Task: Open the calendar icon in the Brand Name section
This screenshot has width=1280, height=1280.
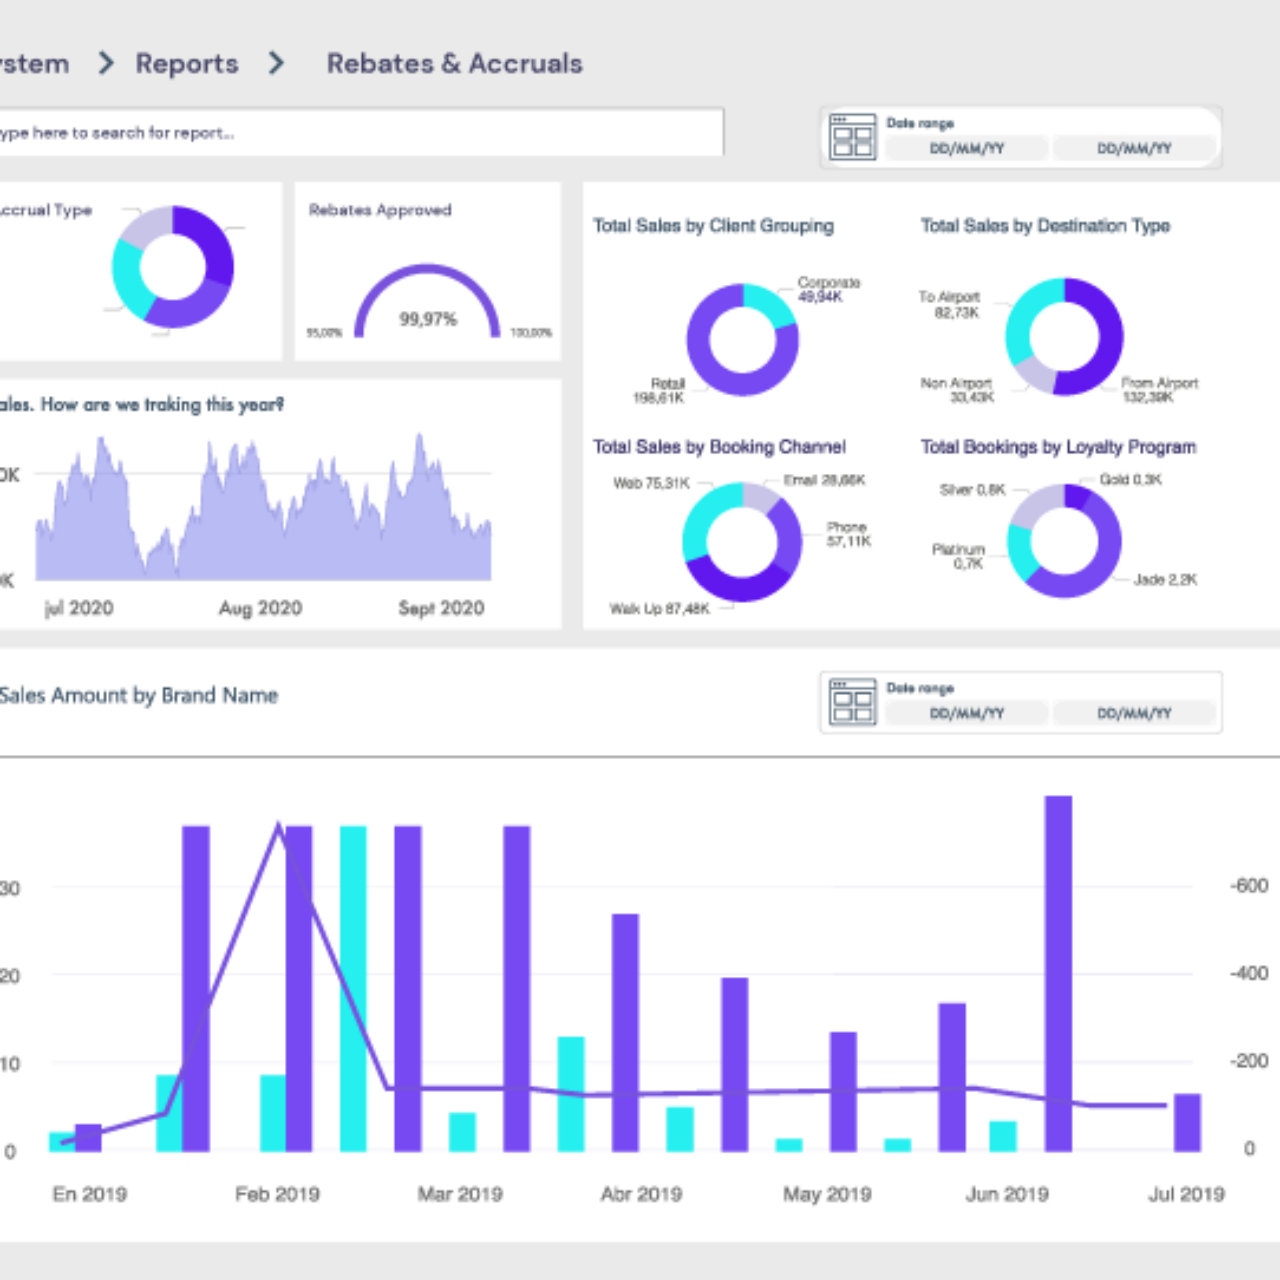Action: point(852,703)
